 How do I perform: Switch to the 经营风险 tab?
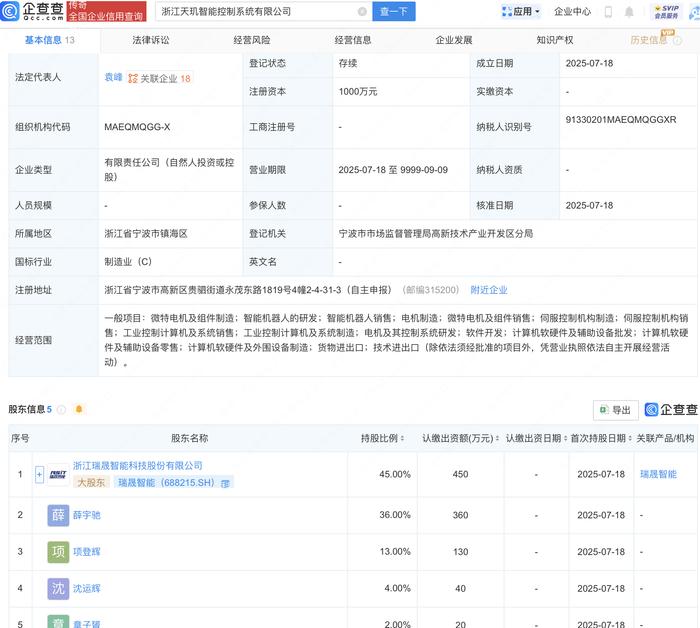tap(252, 40)
